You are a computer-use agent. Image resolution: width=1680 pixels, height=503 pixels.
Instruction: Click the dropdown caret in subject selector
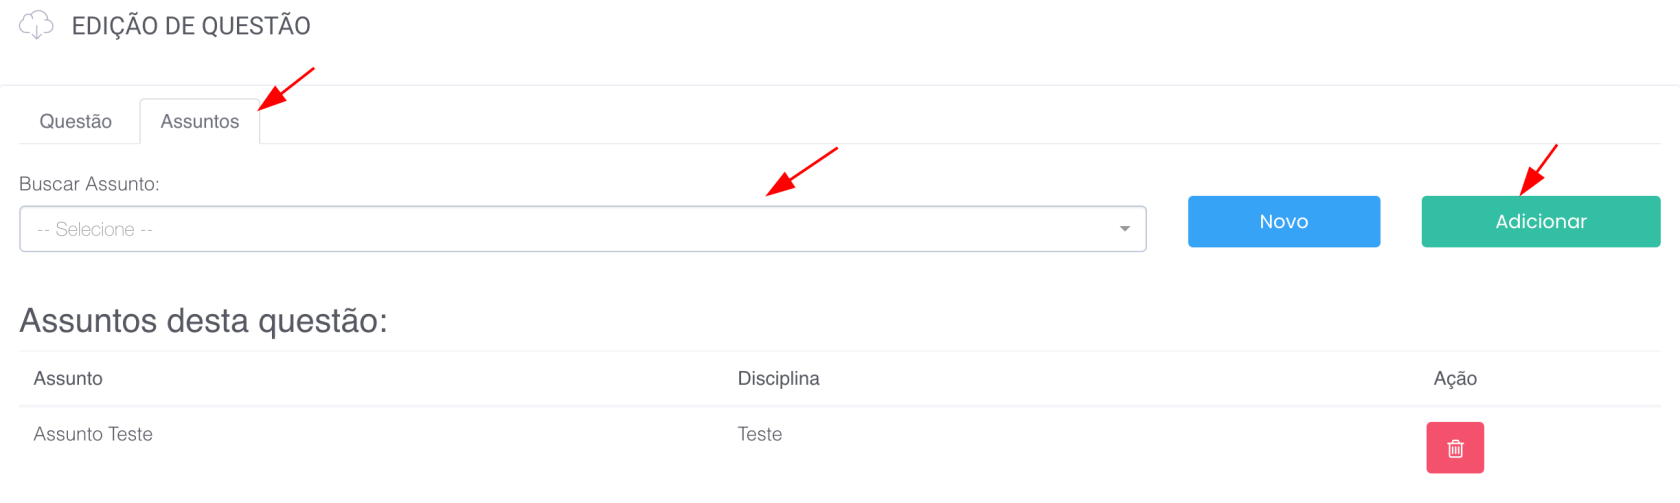click(x=1124, y=229)
